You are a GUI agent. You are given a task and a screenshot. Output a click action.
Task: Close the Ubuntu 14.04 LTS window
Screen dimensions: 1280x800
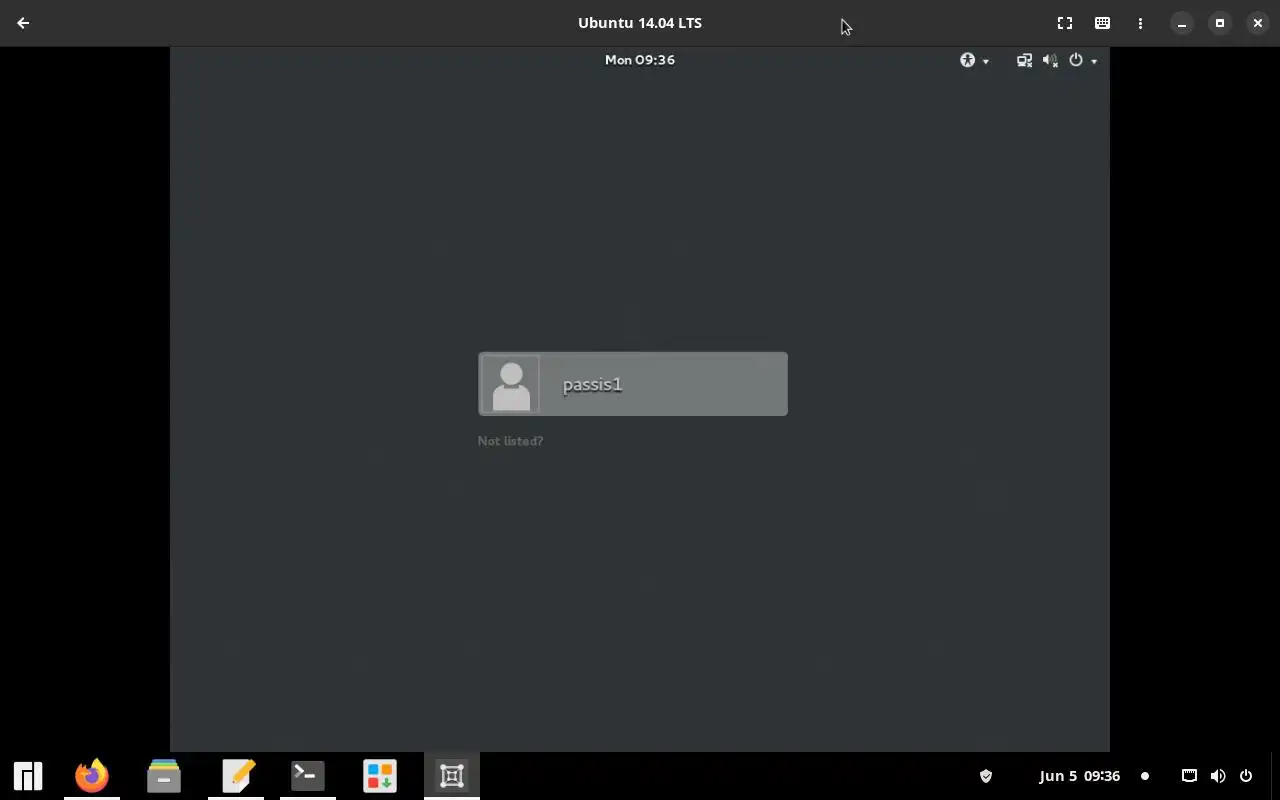(1258, 23)
